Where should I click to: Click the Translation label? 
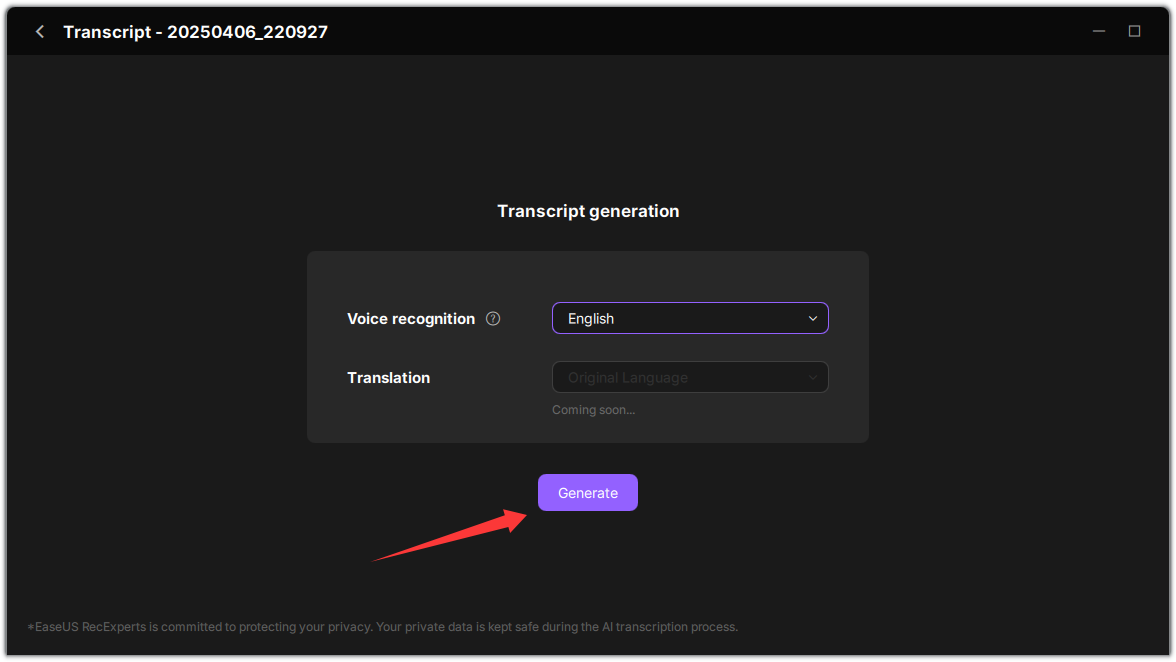[388, 378]
